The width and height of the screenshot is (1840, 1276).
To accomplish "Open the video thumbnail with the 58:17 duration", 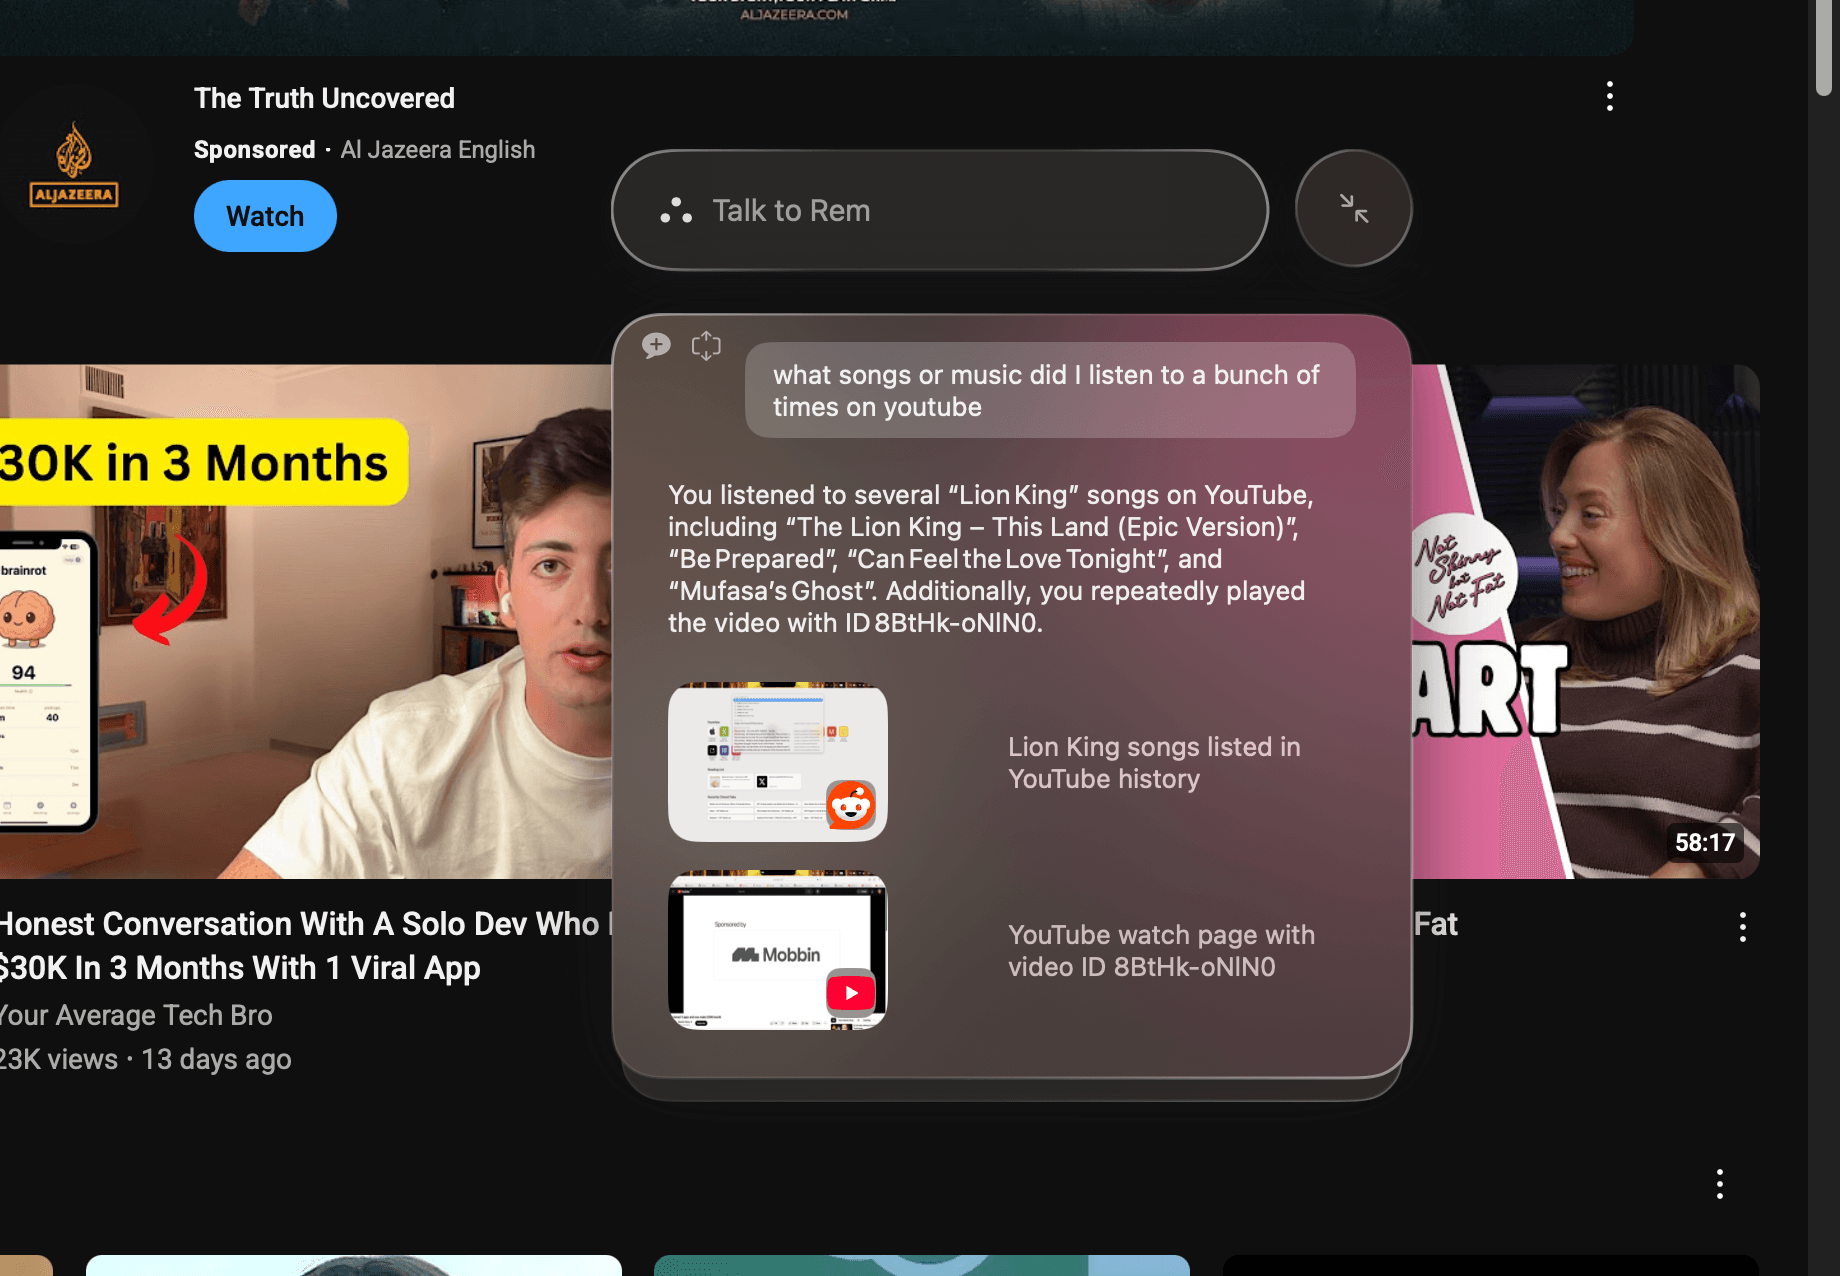I will click(x=1585, y=621).
